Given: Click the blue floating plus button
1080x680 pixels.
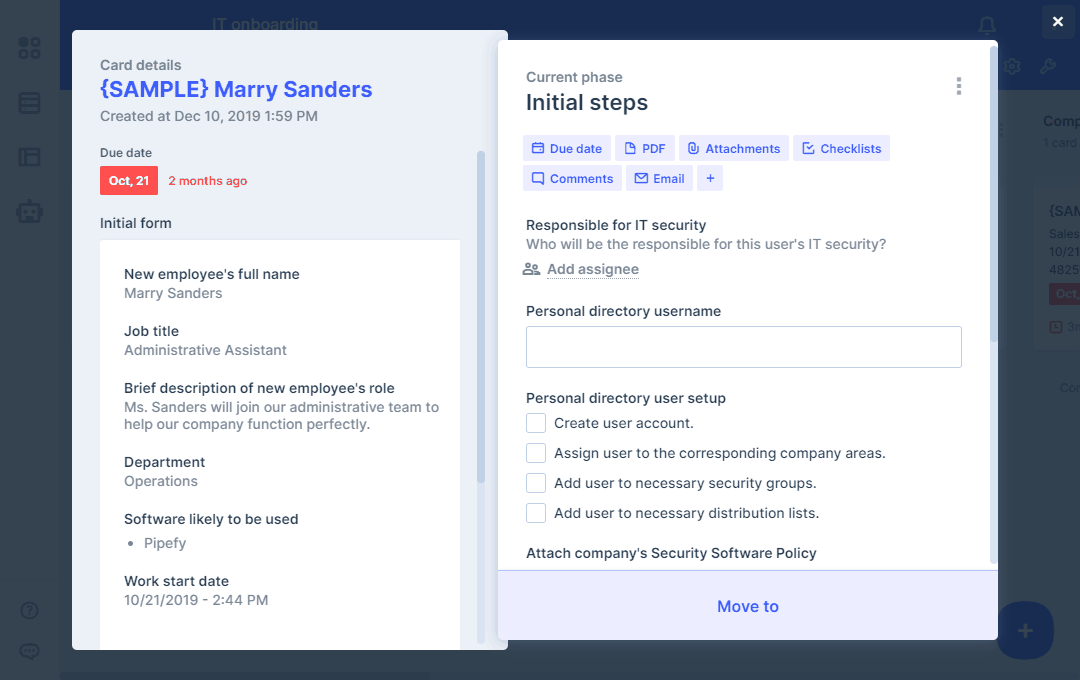Looking at the screenshot, I should 1025,630.
